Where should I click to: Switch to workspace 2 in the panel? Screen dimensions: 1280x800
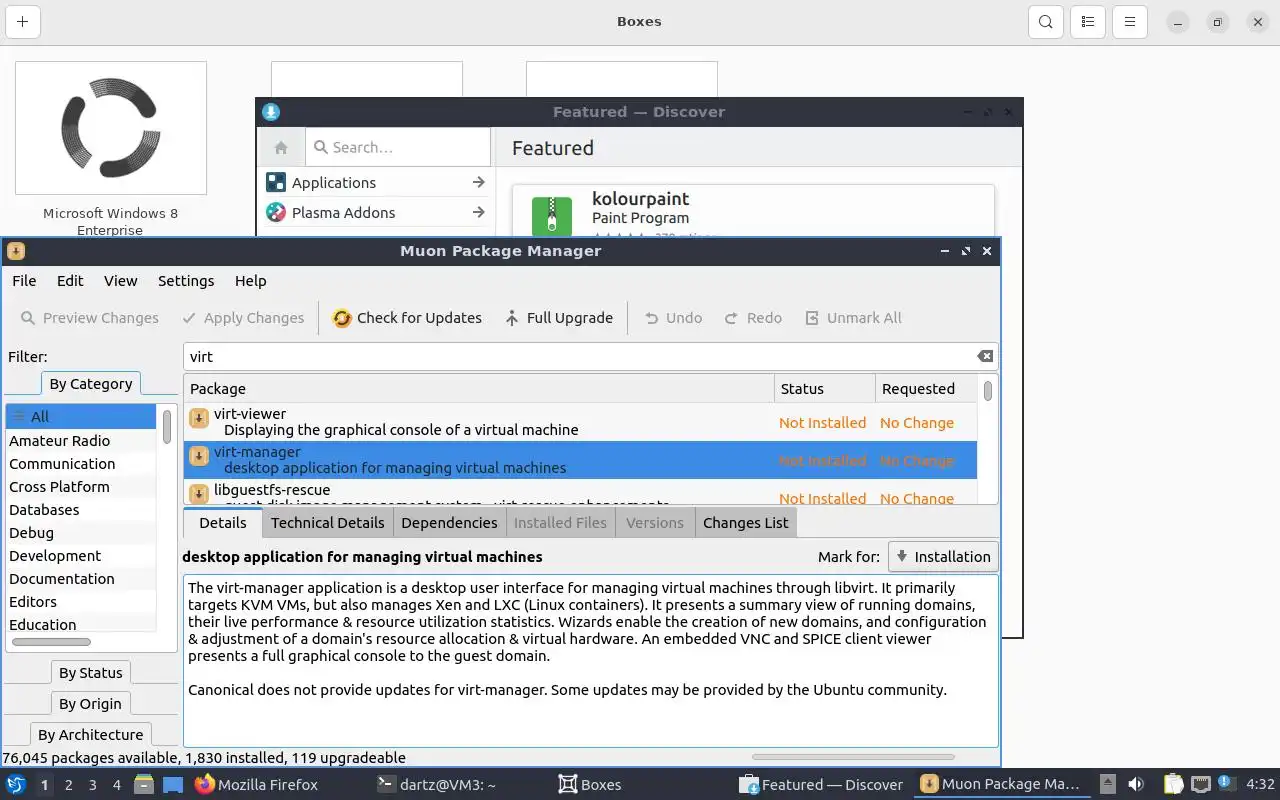pos(68,785)
